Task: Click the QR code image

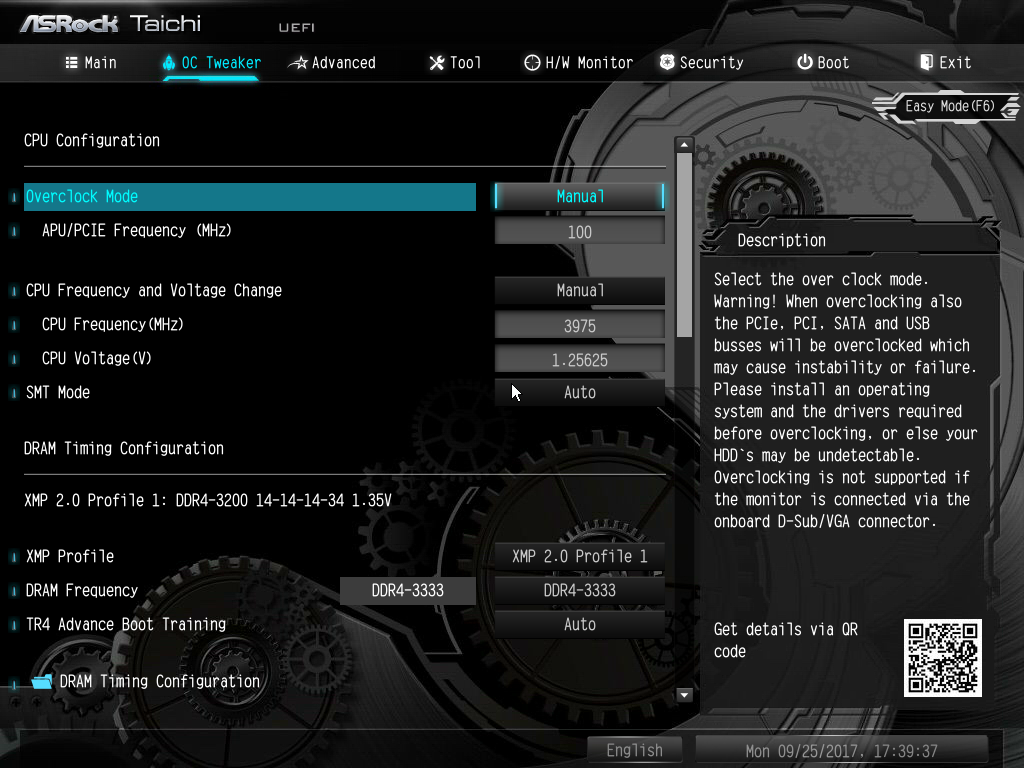Action: [942, 658]
